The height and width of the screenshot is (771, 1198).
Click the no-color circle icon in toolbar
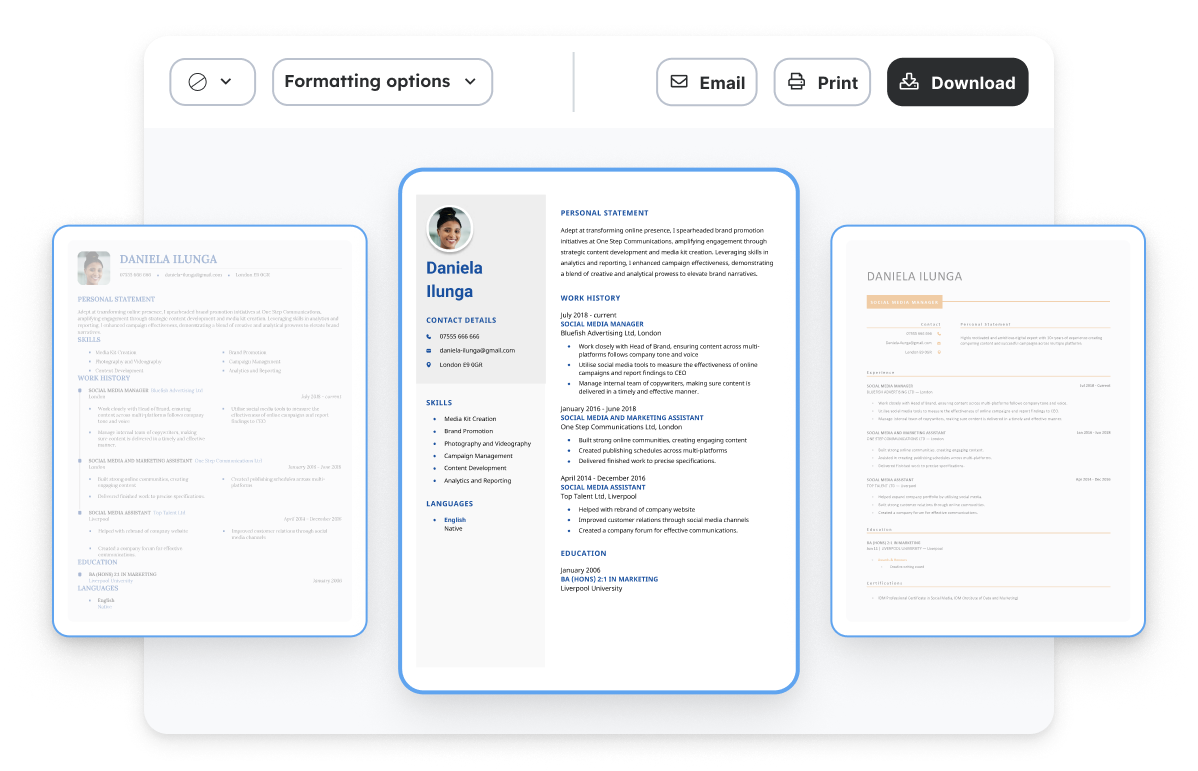pyautogui.click(x=197, y=82)
